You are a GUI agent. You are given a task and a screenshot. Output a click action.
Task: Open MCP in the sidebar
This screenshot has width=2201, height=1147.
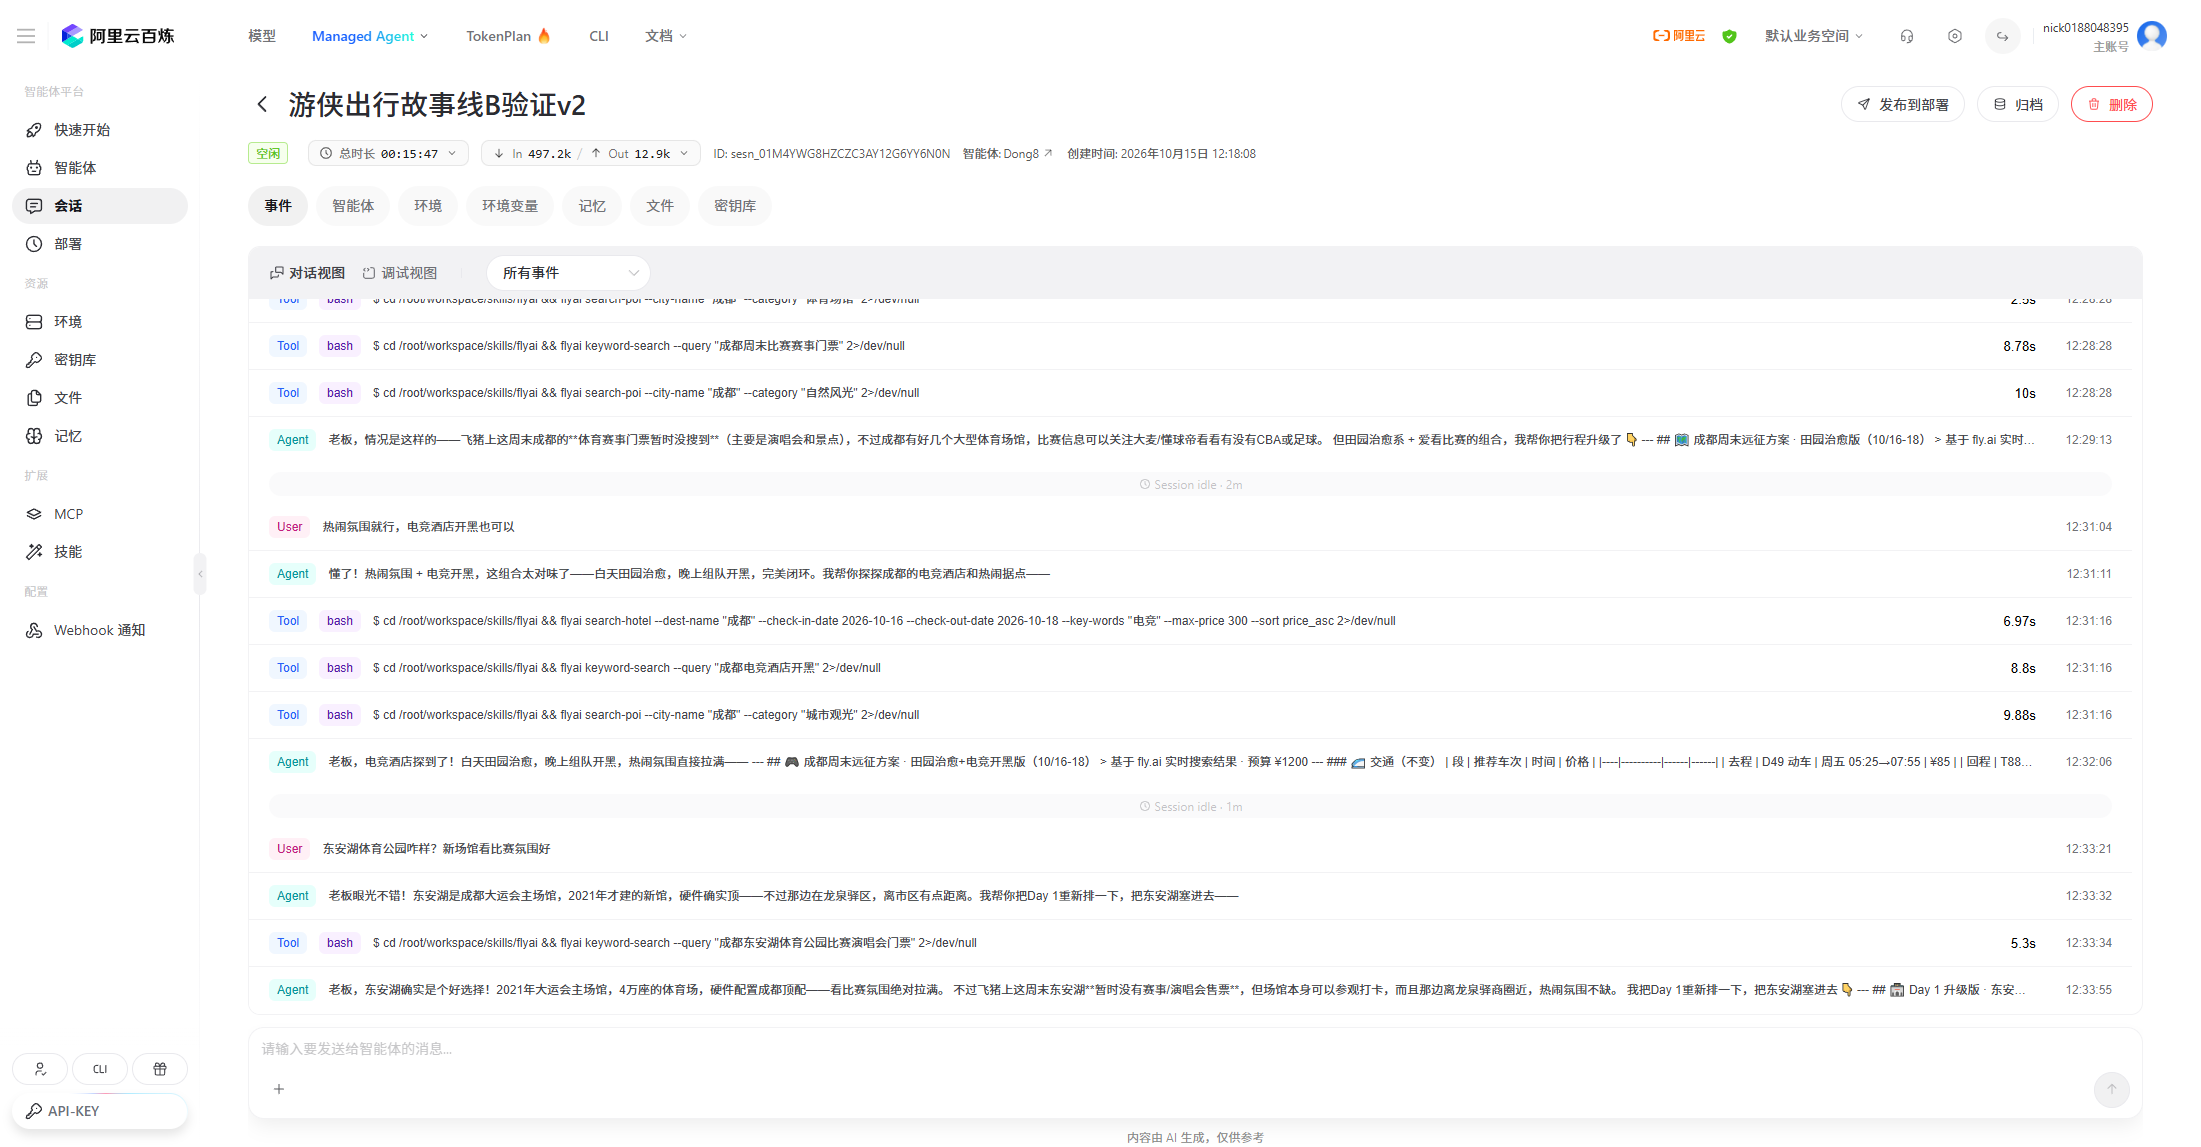pos(100,514)
